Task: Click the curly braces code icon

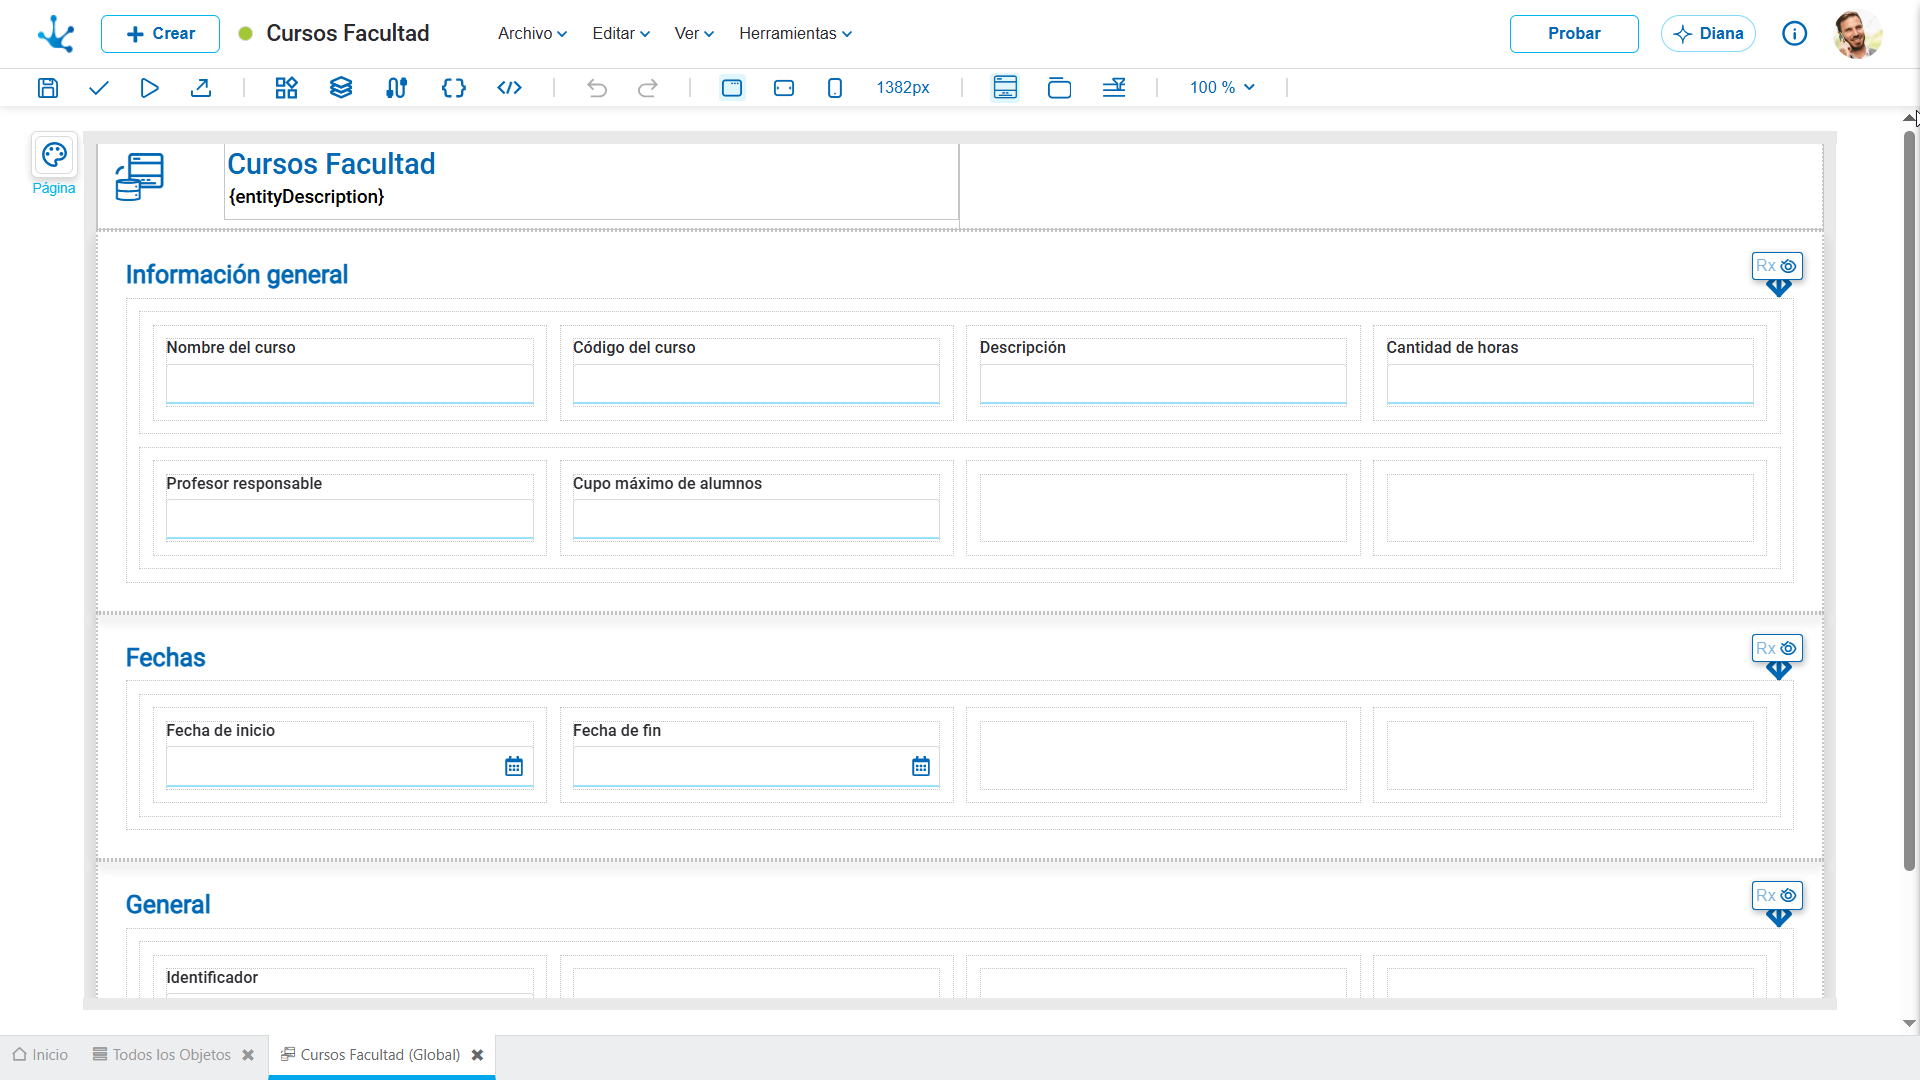Action: (454, 88)
